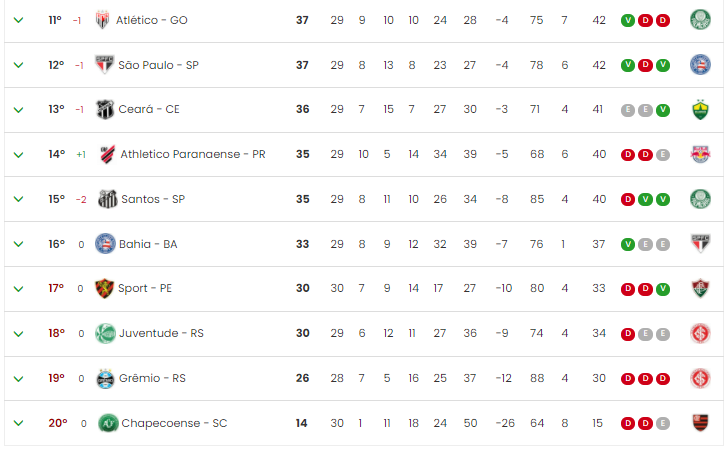
Task: Click the Ceará team crest
Action: point(105,110)
